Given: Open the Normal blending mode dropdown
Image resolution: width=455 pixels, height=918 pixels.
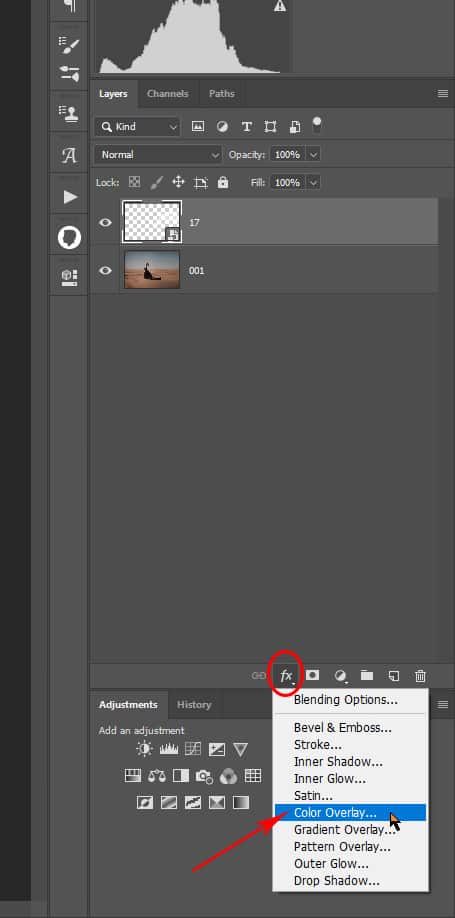Looking at the screenshot, I should [158, 155].
